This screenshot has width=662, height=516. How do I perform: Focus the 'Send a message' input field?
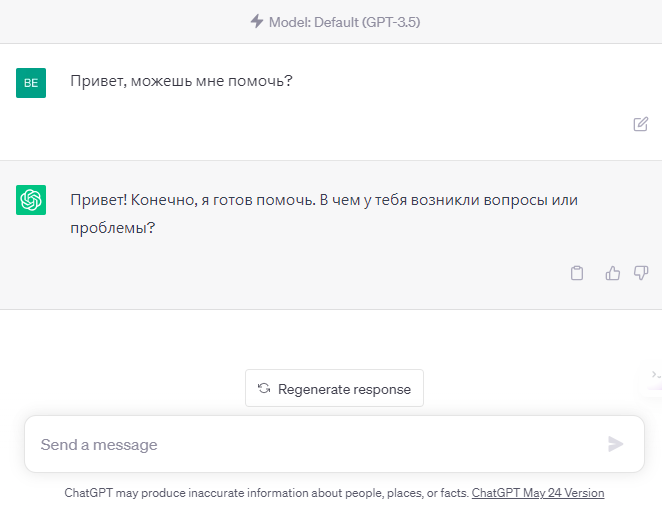pyautogui.click(x=334, y=444)
